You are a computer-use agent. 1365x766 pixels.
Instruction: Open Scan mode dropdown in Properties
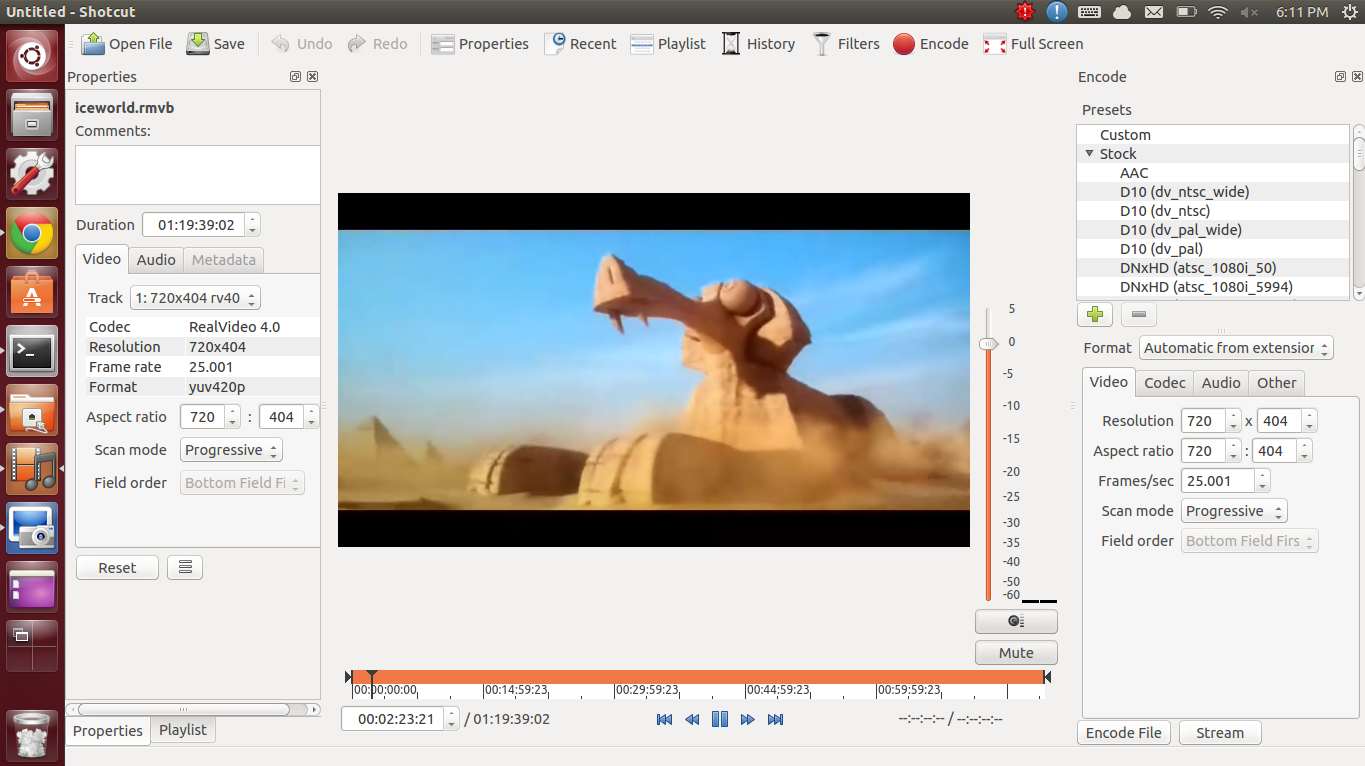231,450
